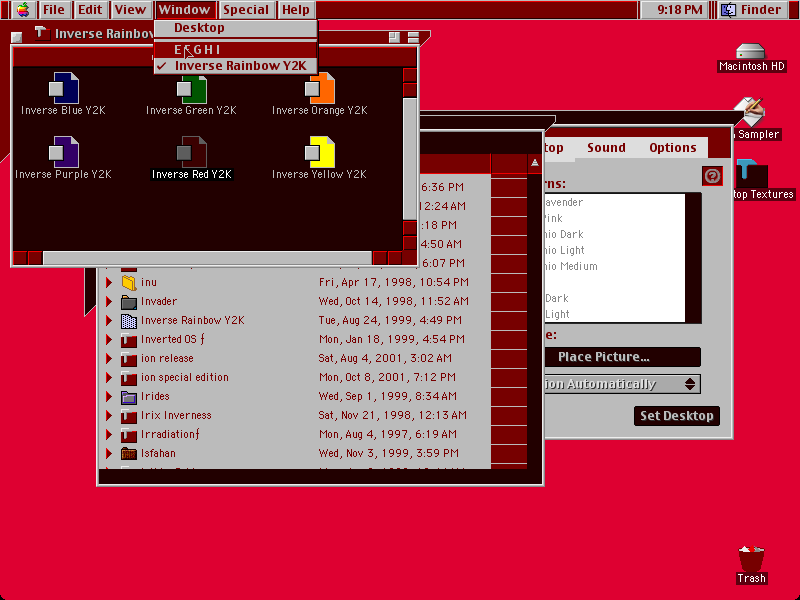Open the Apple menu
800x600 pixels.
coord(23,10)
